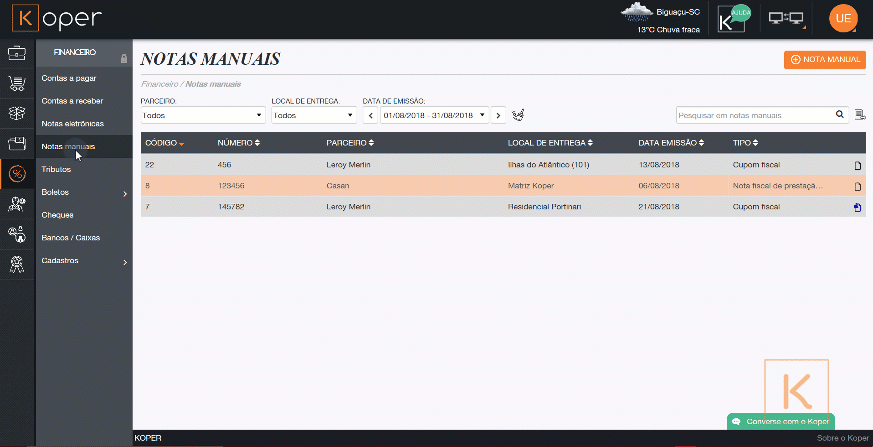The height and width of the screenshot is (447, 873).
Task: Click the list options icon next to search
Action: 860,115
